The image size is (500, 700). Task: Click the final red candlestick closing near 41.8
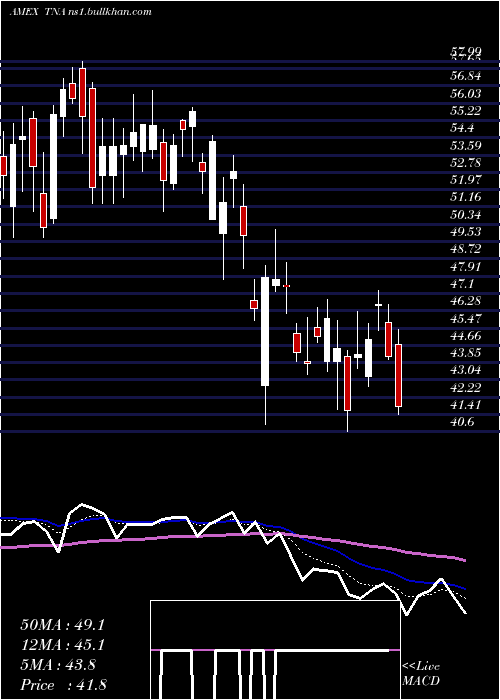398,375
